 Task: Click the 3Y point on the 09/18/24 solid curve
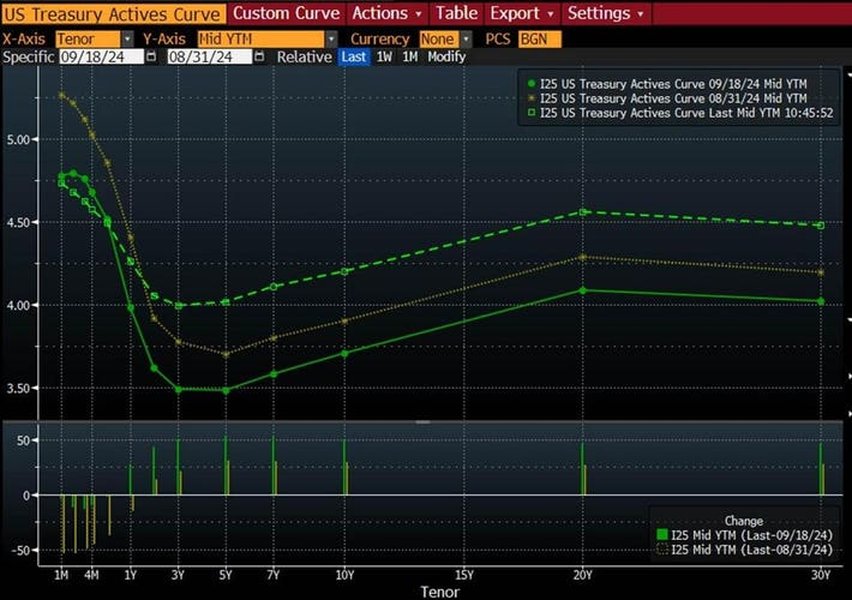[178, 389]
